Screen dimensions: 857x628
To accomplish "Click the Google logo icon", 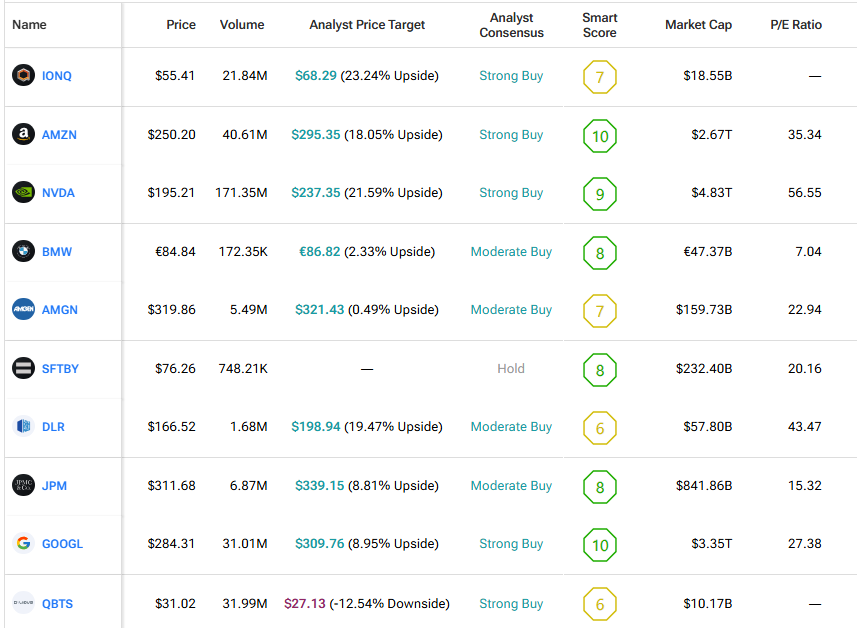I will 23,544.
